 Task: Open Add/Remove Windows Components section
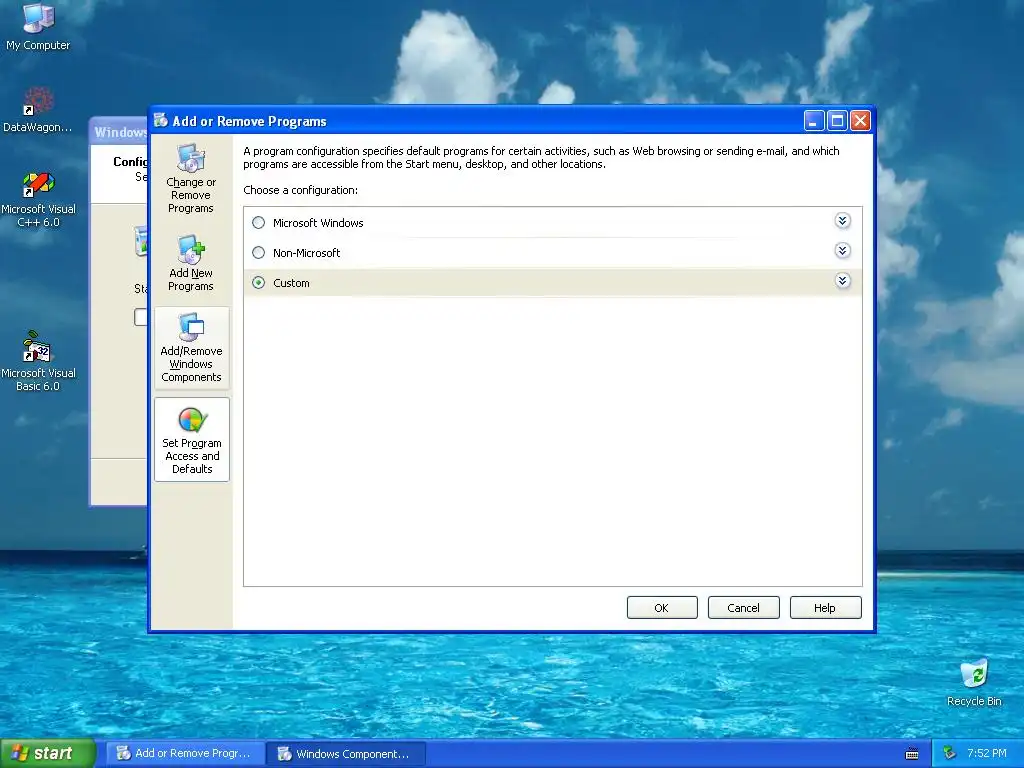[x=191, y=347]
